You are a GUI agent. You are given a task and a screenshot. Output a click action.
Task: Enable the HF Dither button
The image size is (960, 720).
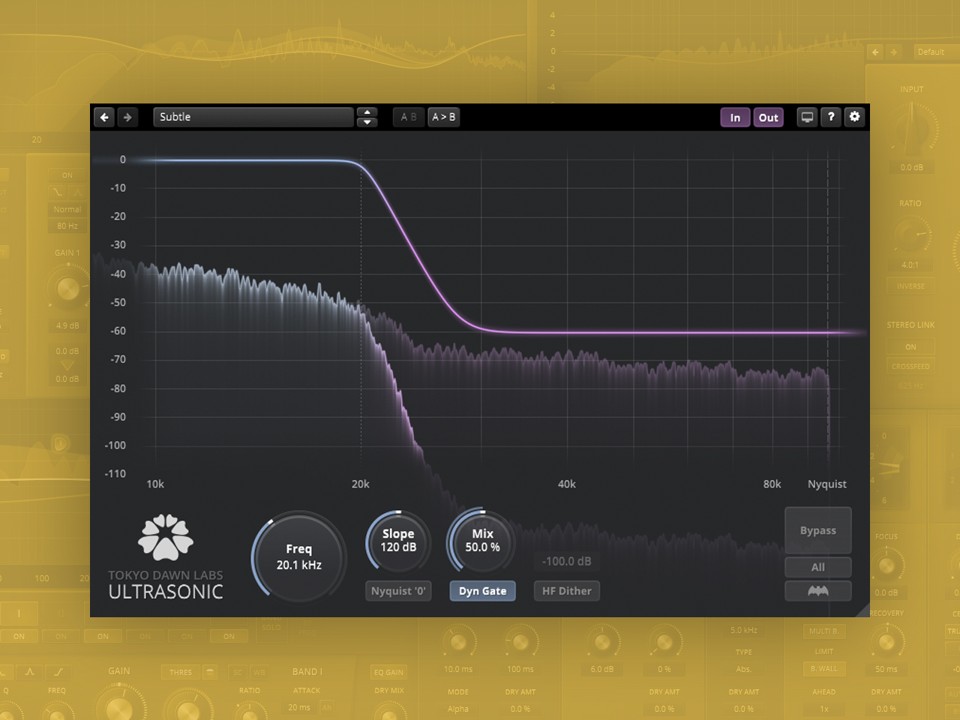pyautogui.click(x=566, y=591)
